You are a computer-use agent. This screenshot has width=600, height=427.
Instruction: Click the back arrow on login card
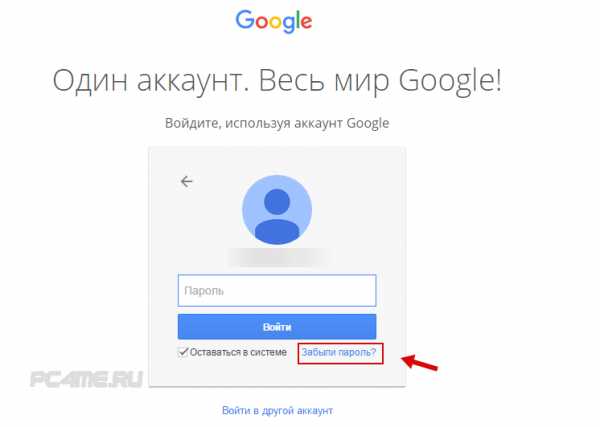pyautogui.click(x=187, y=181)
